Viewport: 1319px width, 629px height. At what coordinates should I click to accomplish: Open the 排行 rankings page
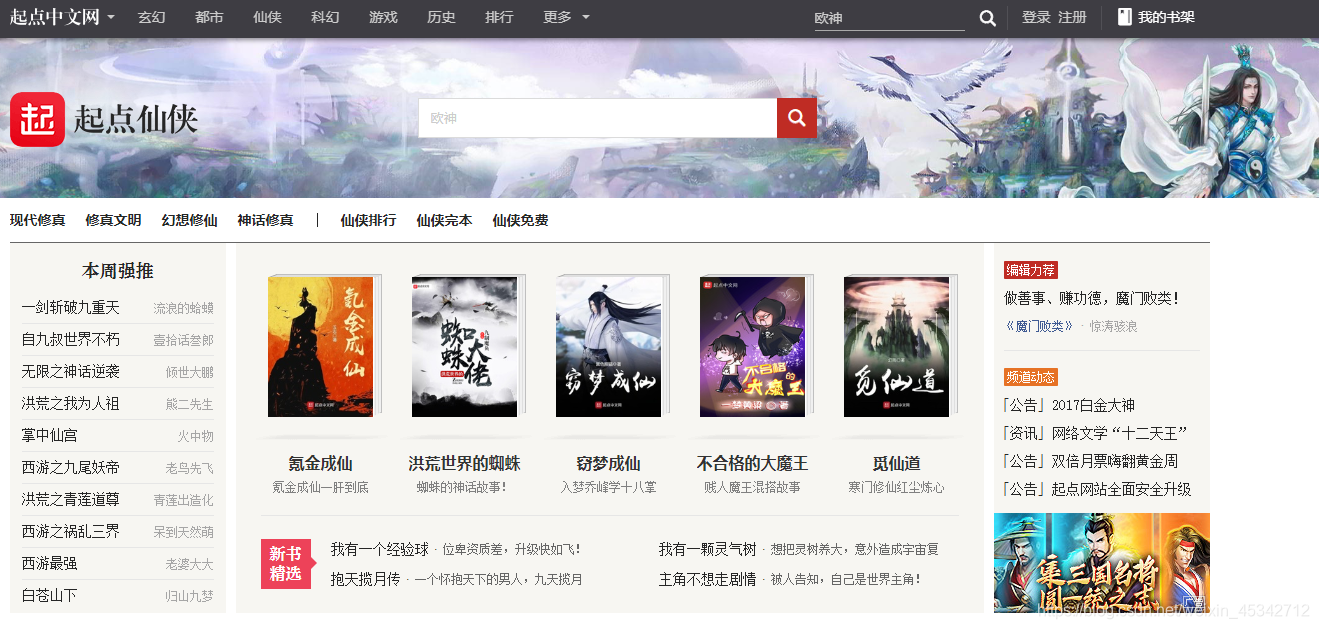tap(499, 17)
